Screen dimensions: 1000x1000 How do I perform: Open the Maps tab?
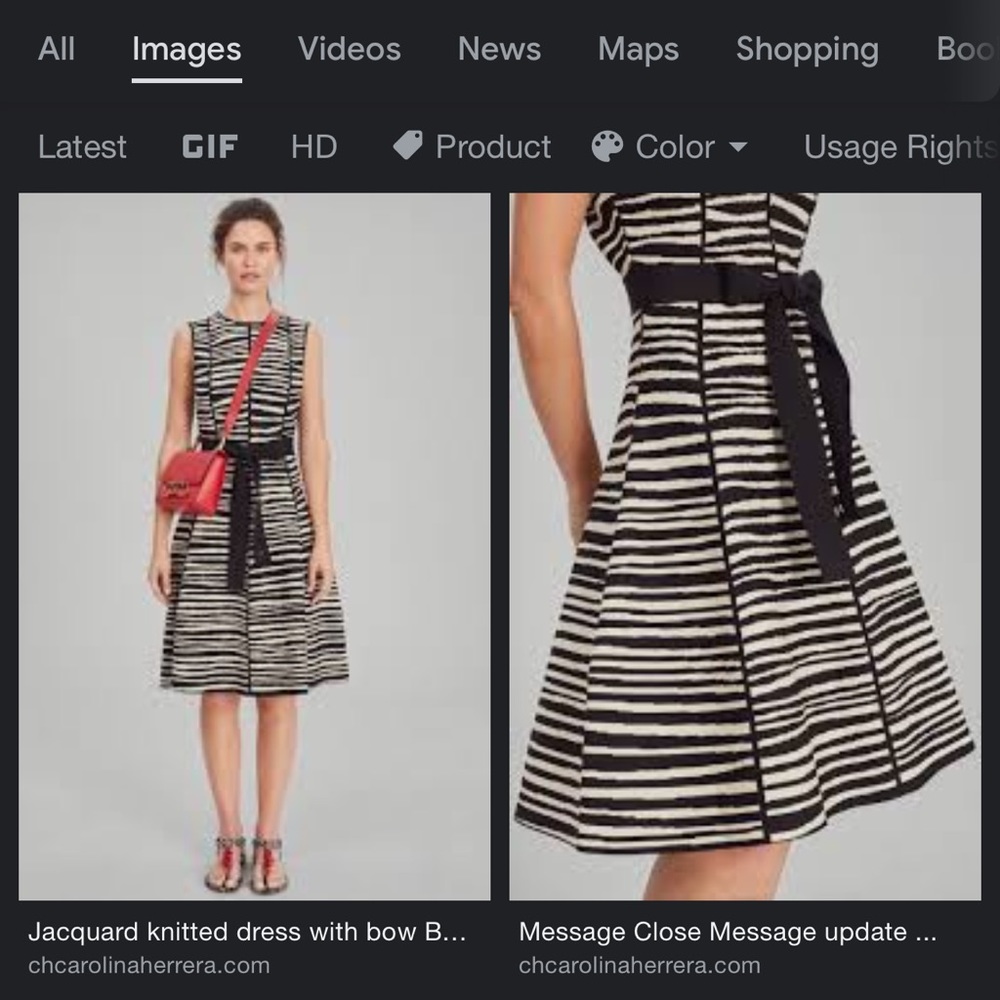(x=638, y=49)
